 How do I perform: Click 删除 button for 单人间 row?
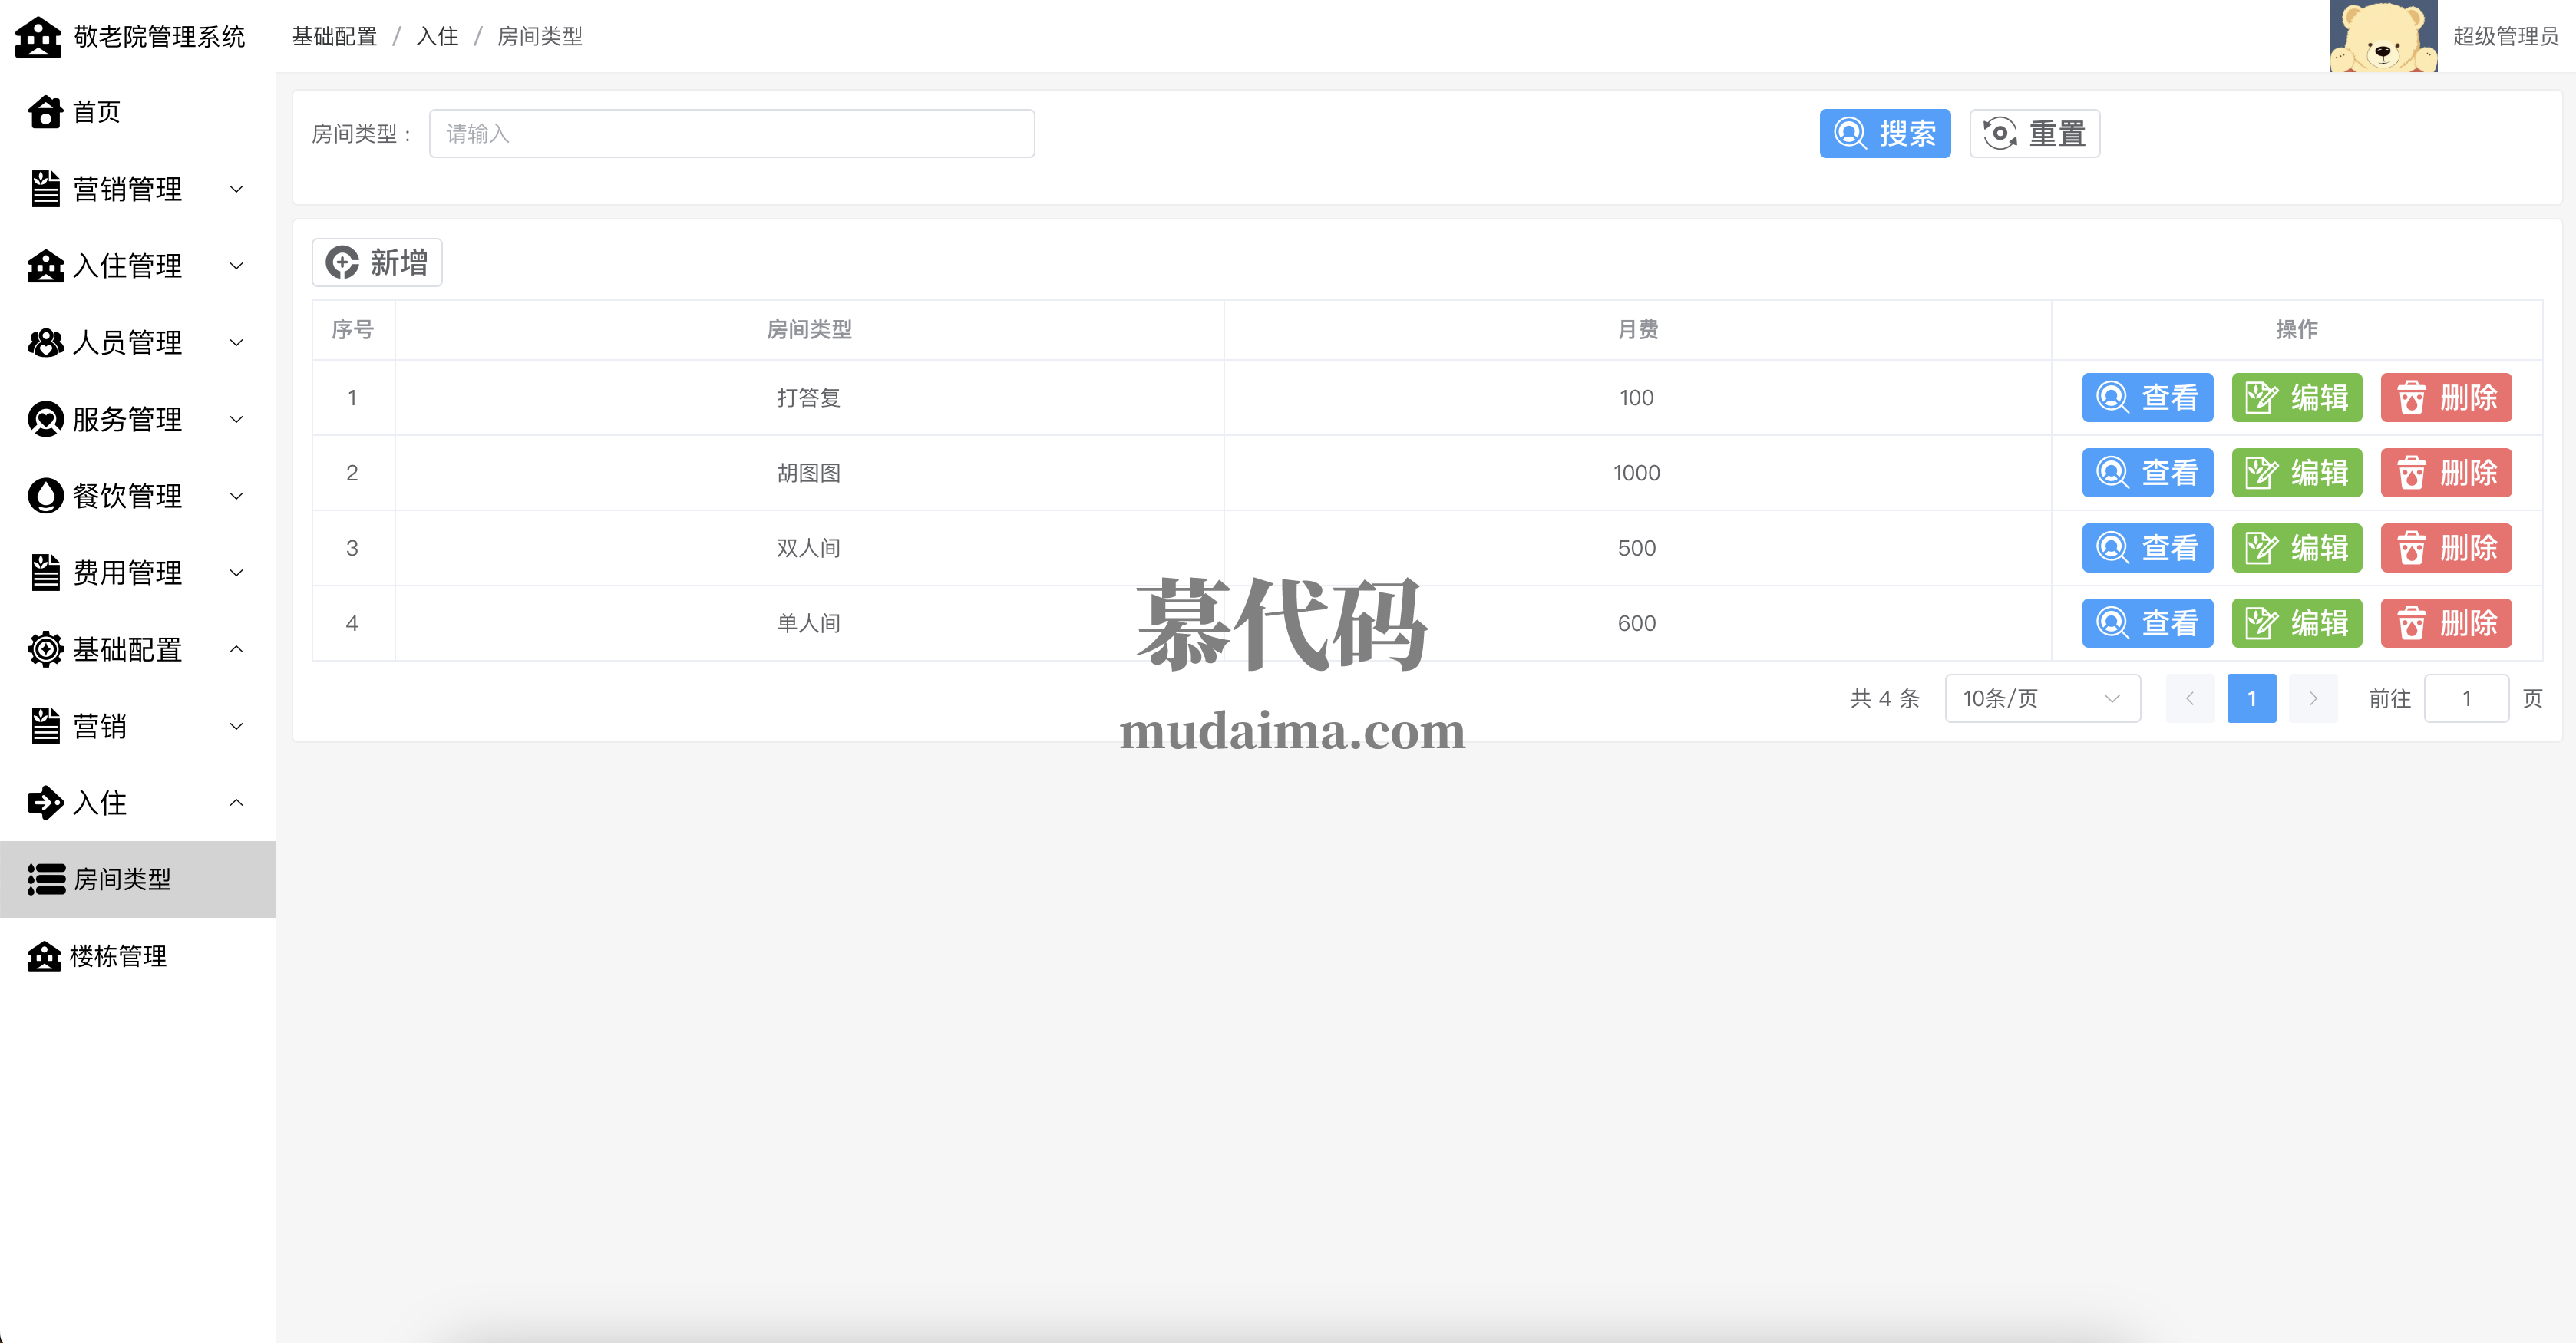[x=2445, y=623]
